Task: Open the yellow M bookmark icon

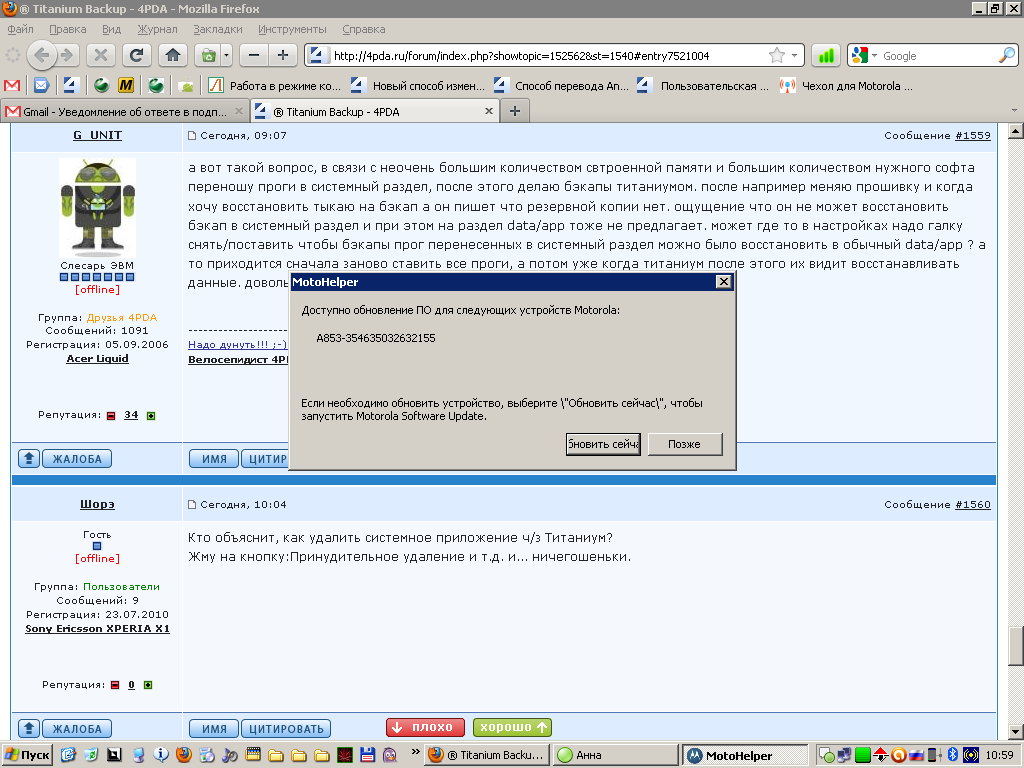Action: tap(126, 86)
